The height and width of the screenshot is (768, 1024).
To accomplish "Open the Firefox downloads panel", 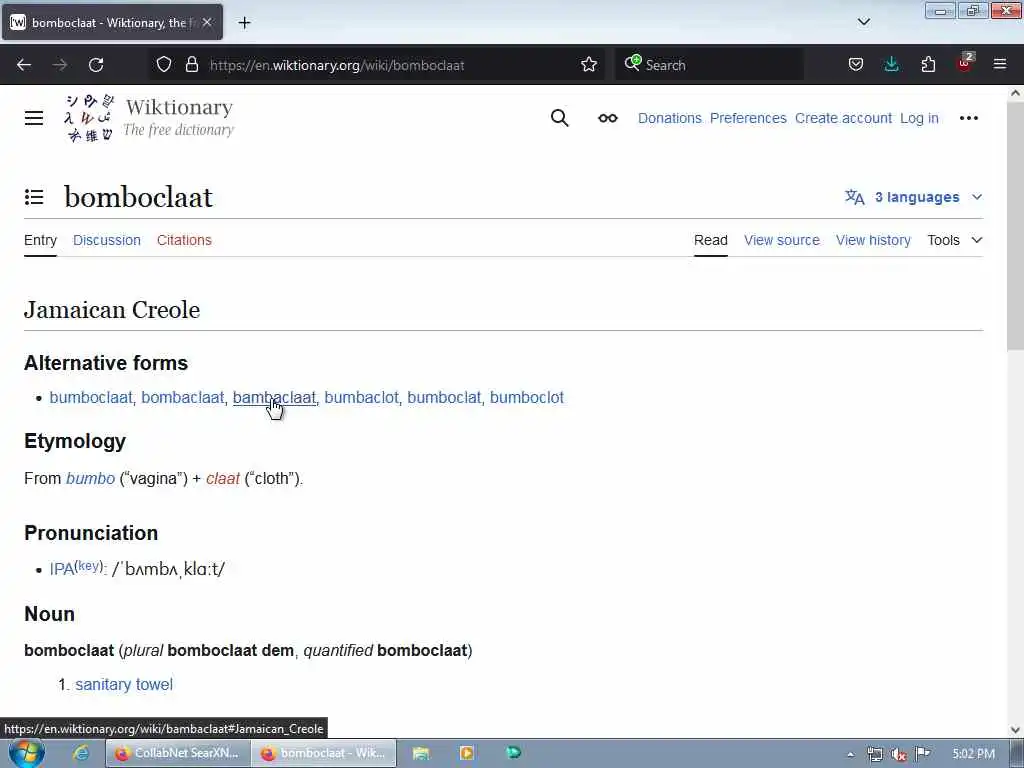I will click(x=891, y=65).
